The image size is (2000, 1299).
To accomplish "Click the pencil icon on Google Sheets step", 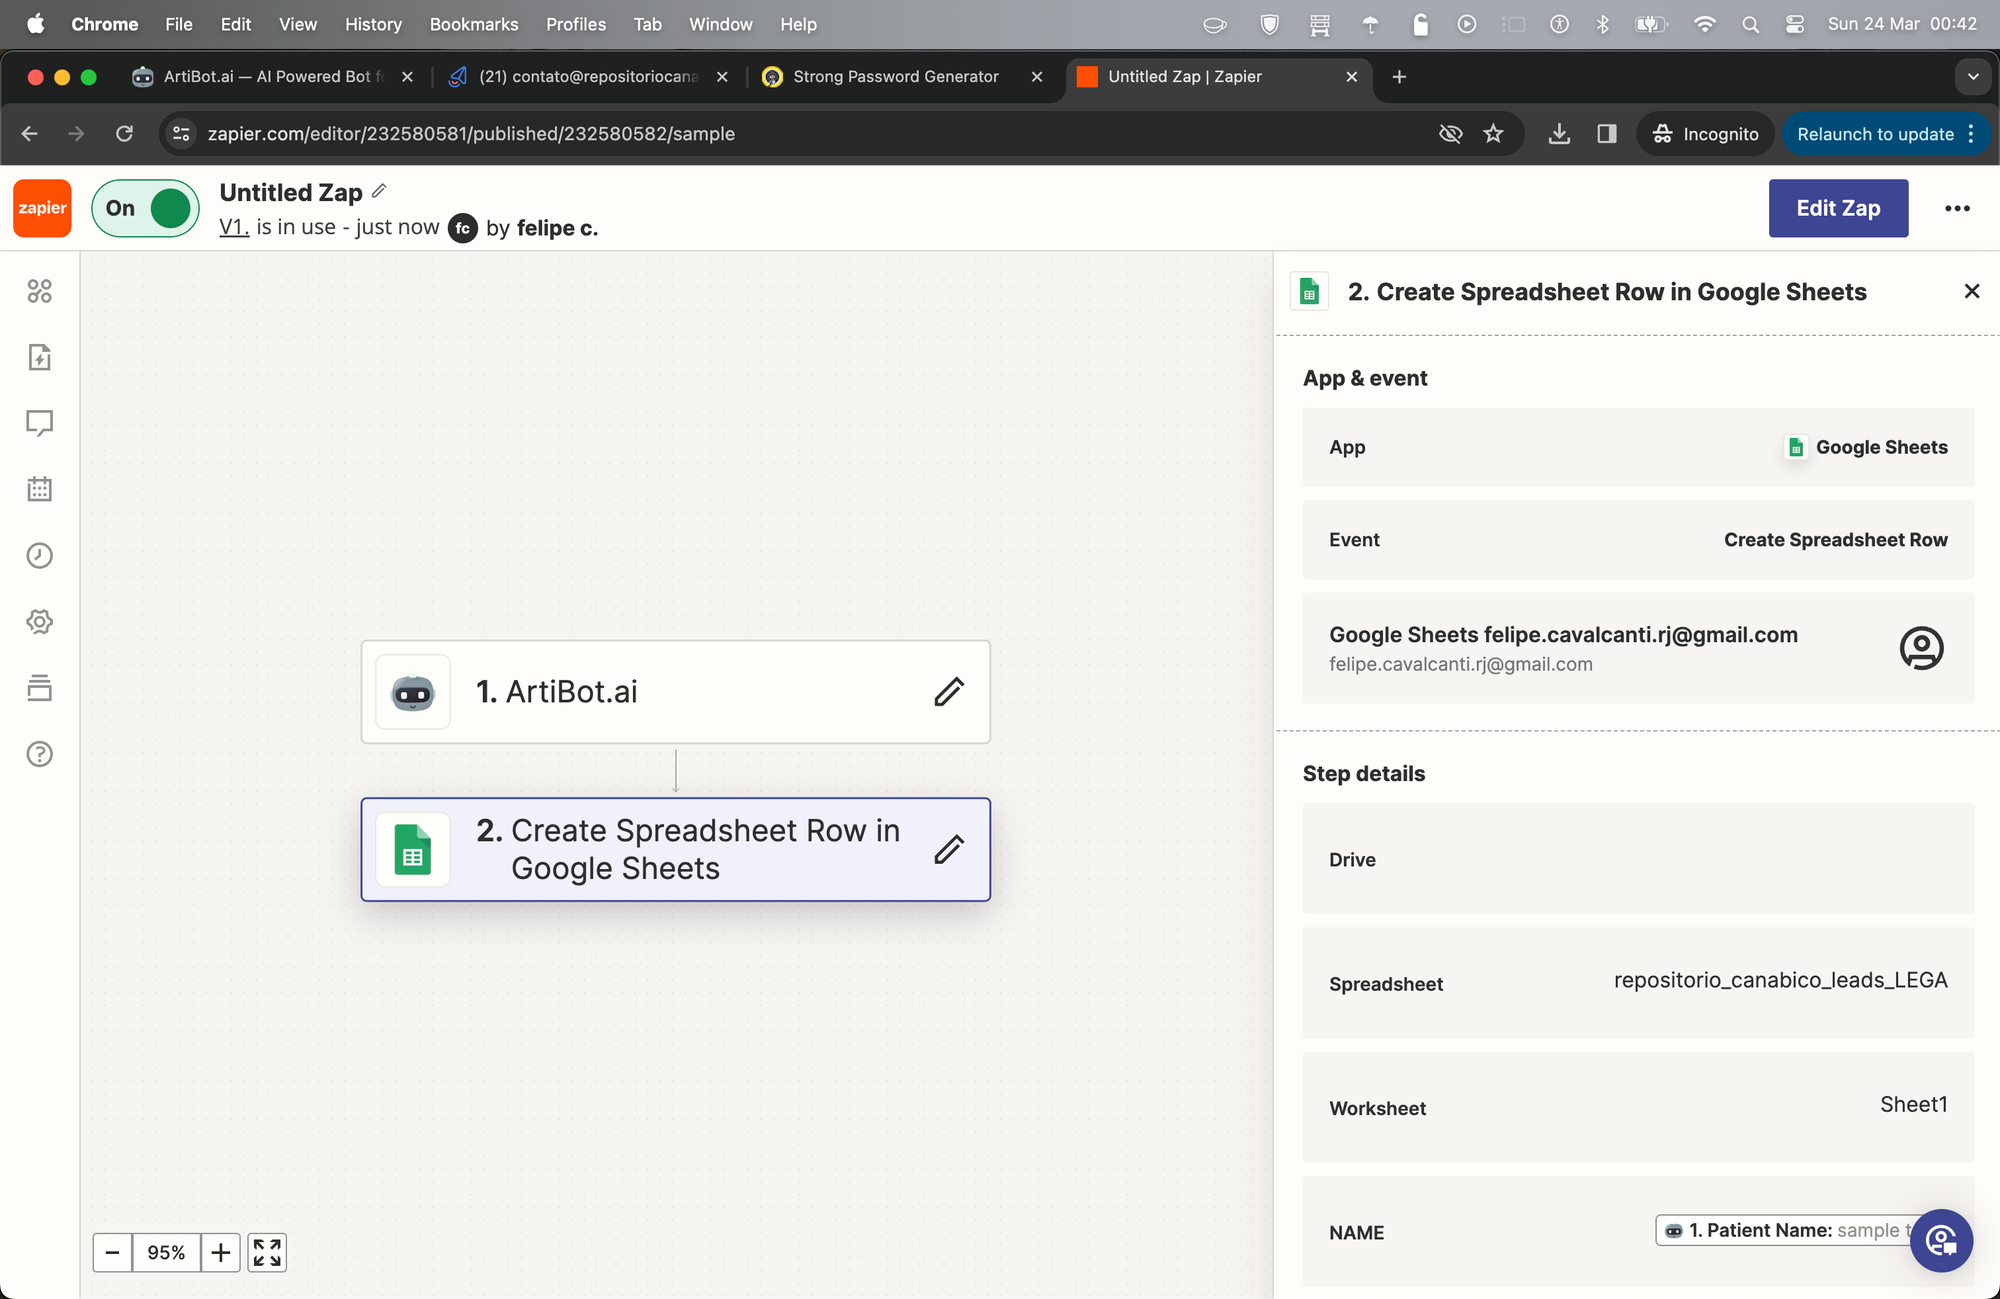I will pos(949,849).
